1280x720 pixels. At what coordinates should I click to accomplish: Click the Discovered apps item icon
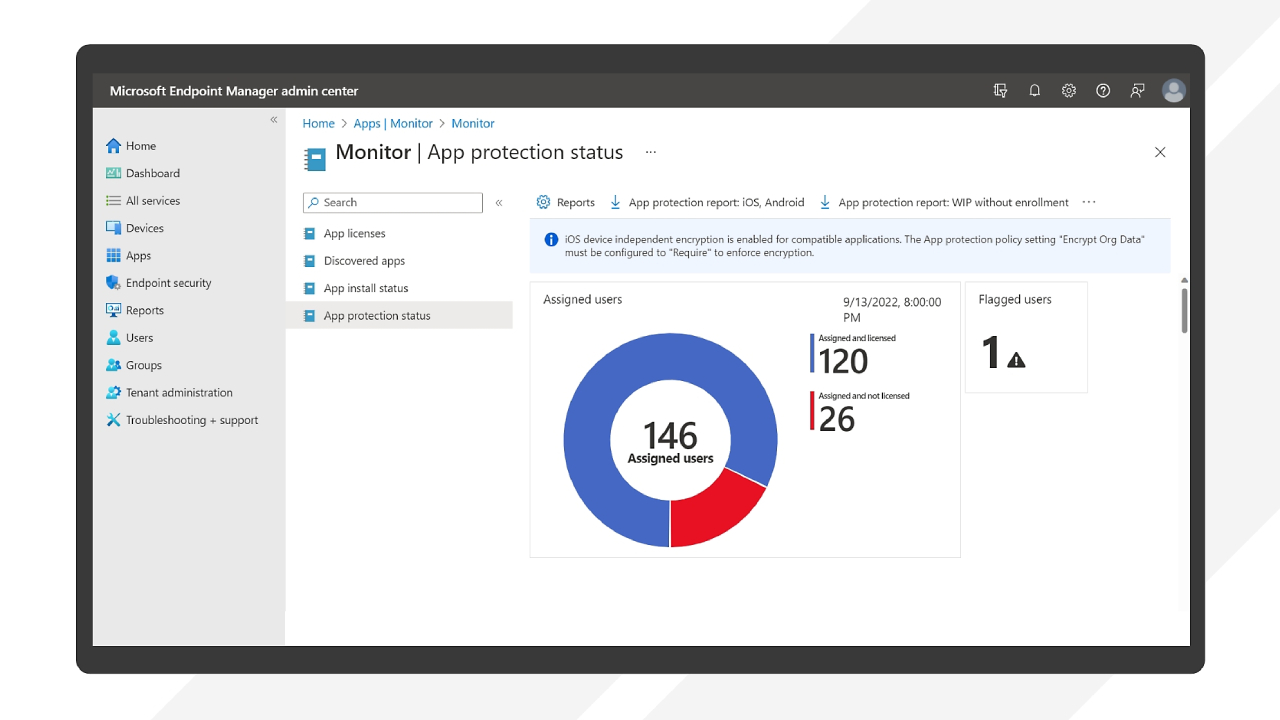click(x=309, y=261)
